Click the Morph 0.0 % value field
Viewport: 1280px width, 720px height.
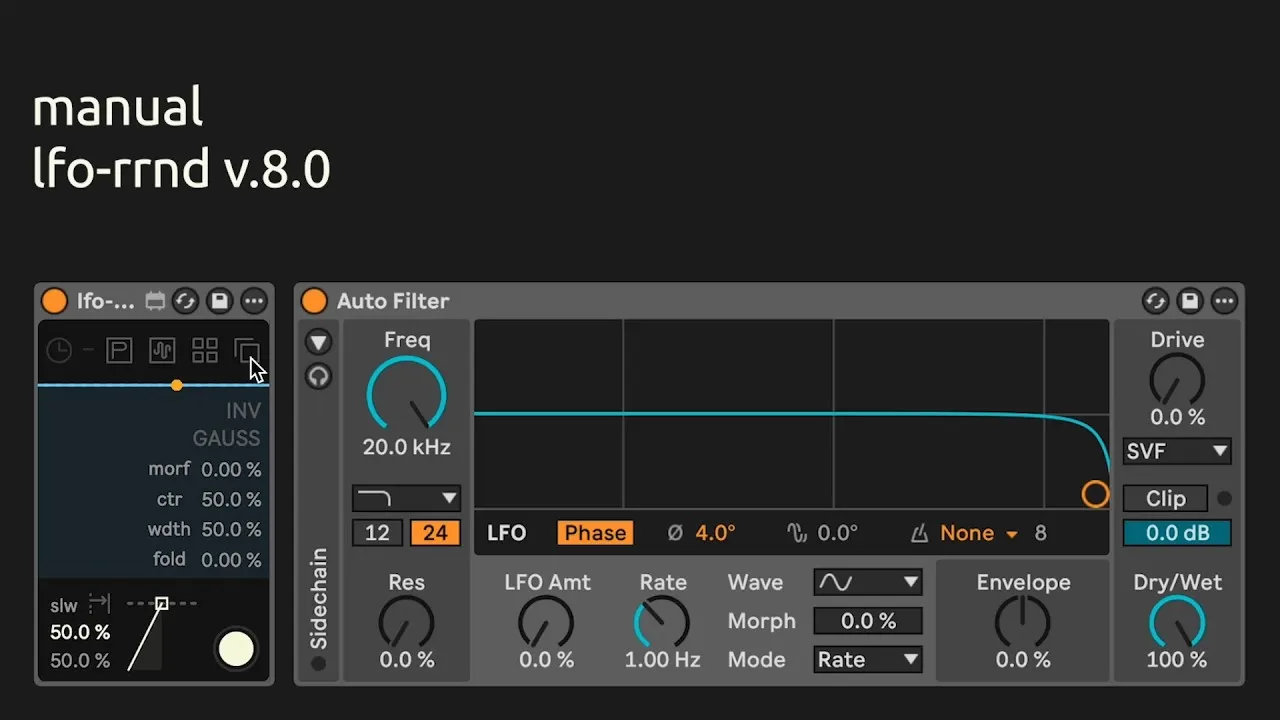[868, 621]
